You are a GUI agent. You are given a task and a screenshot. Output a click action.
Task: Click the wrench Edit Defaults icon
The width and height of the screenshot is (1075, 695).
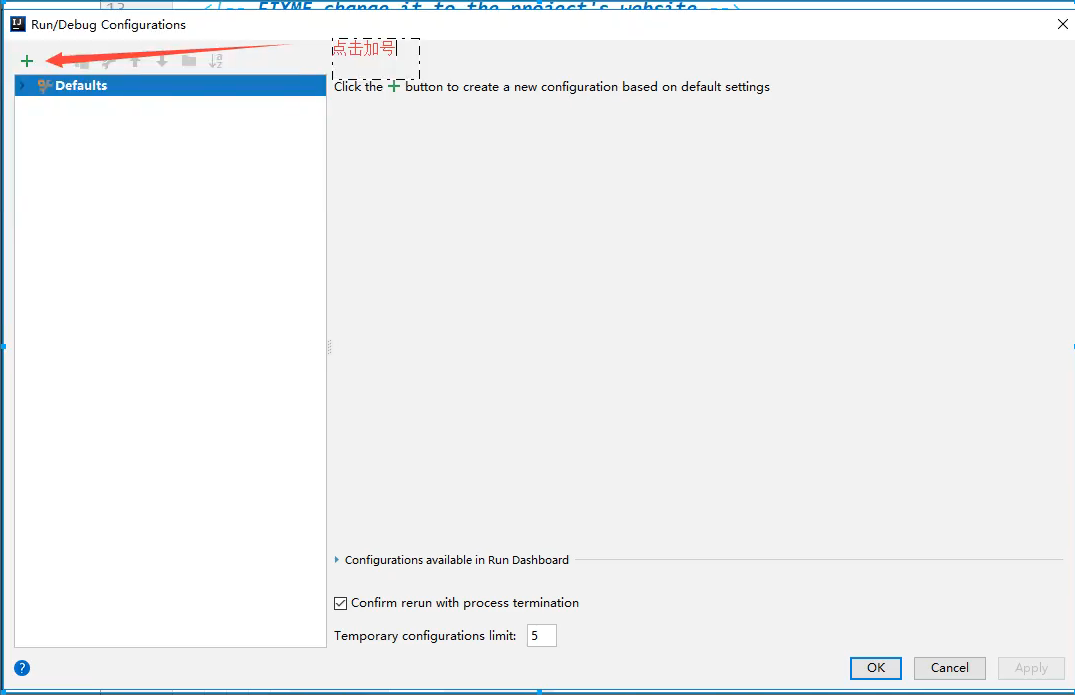pyautogui.click(x=108, y=62)
